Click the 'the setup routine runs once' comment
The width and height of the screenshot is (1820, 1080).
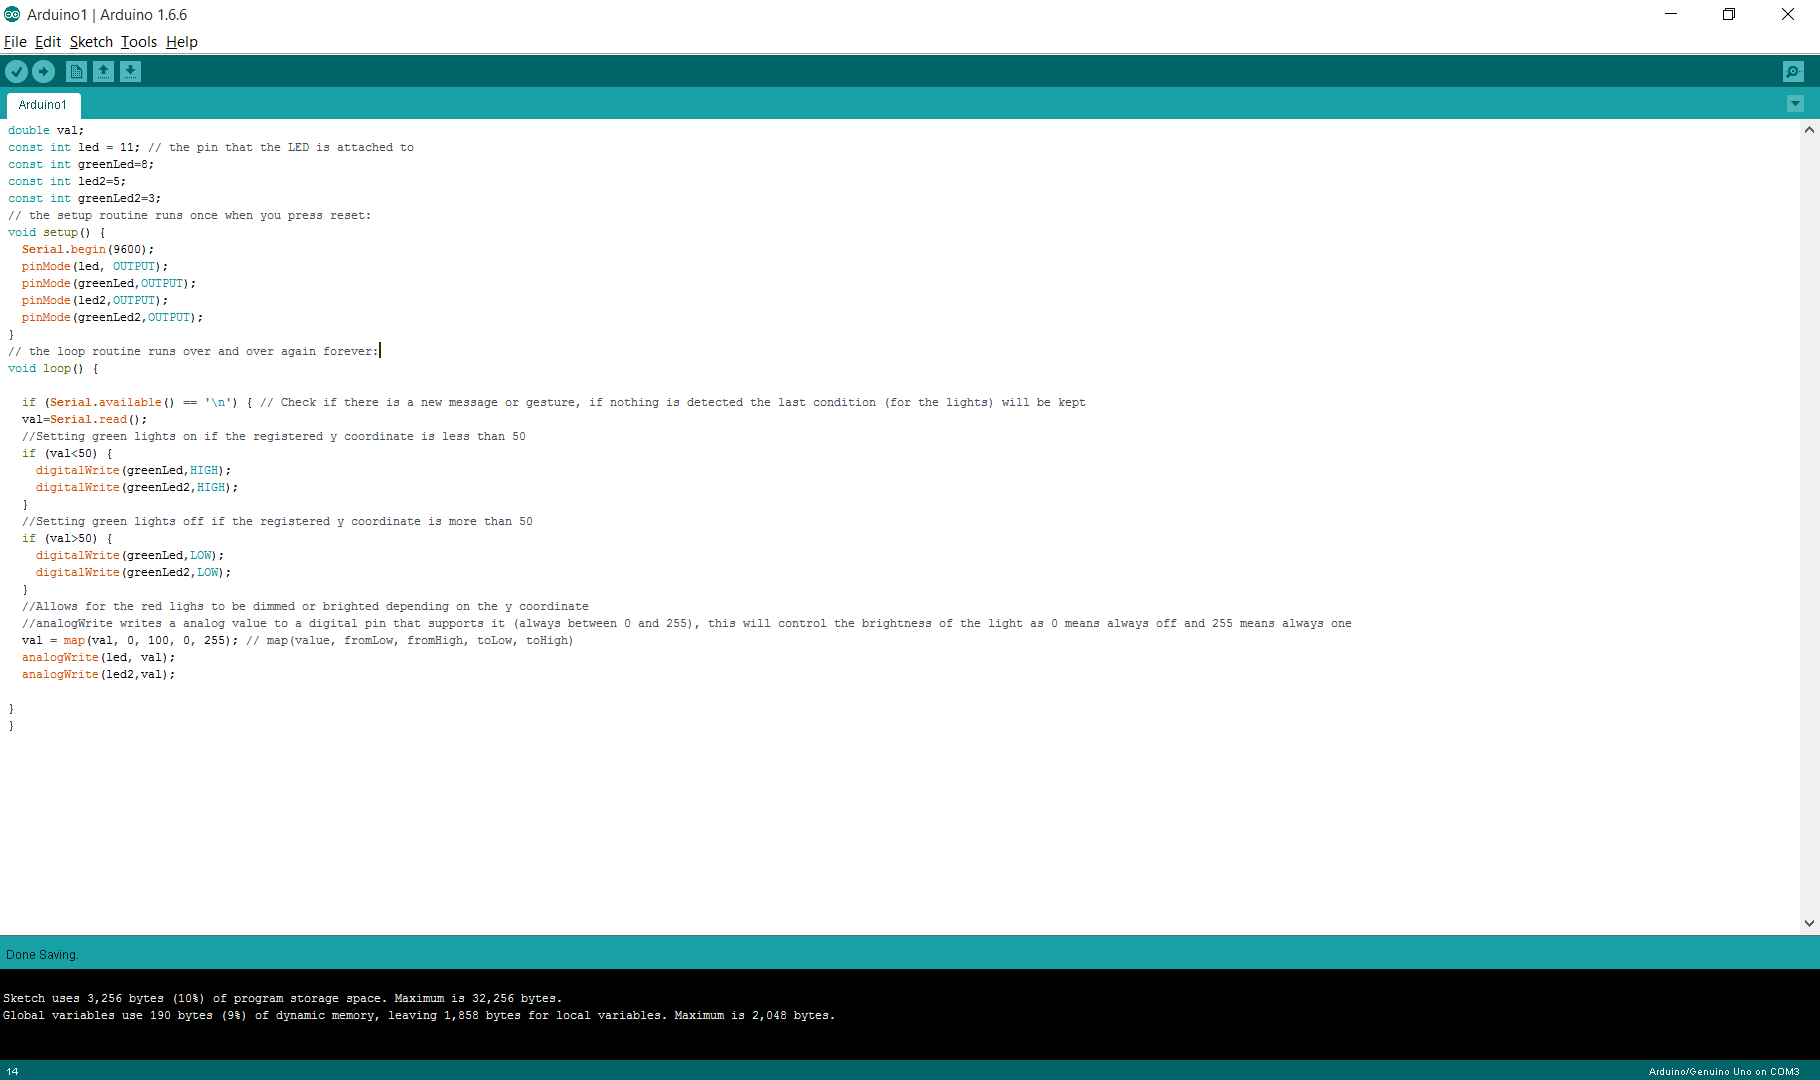[190, 215]
